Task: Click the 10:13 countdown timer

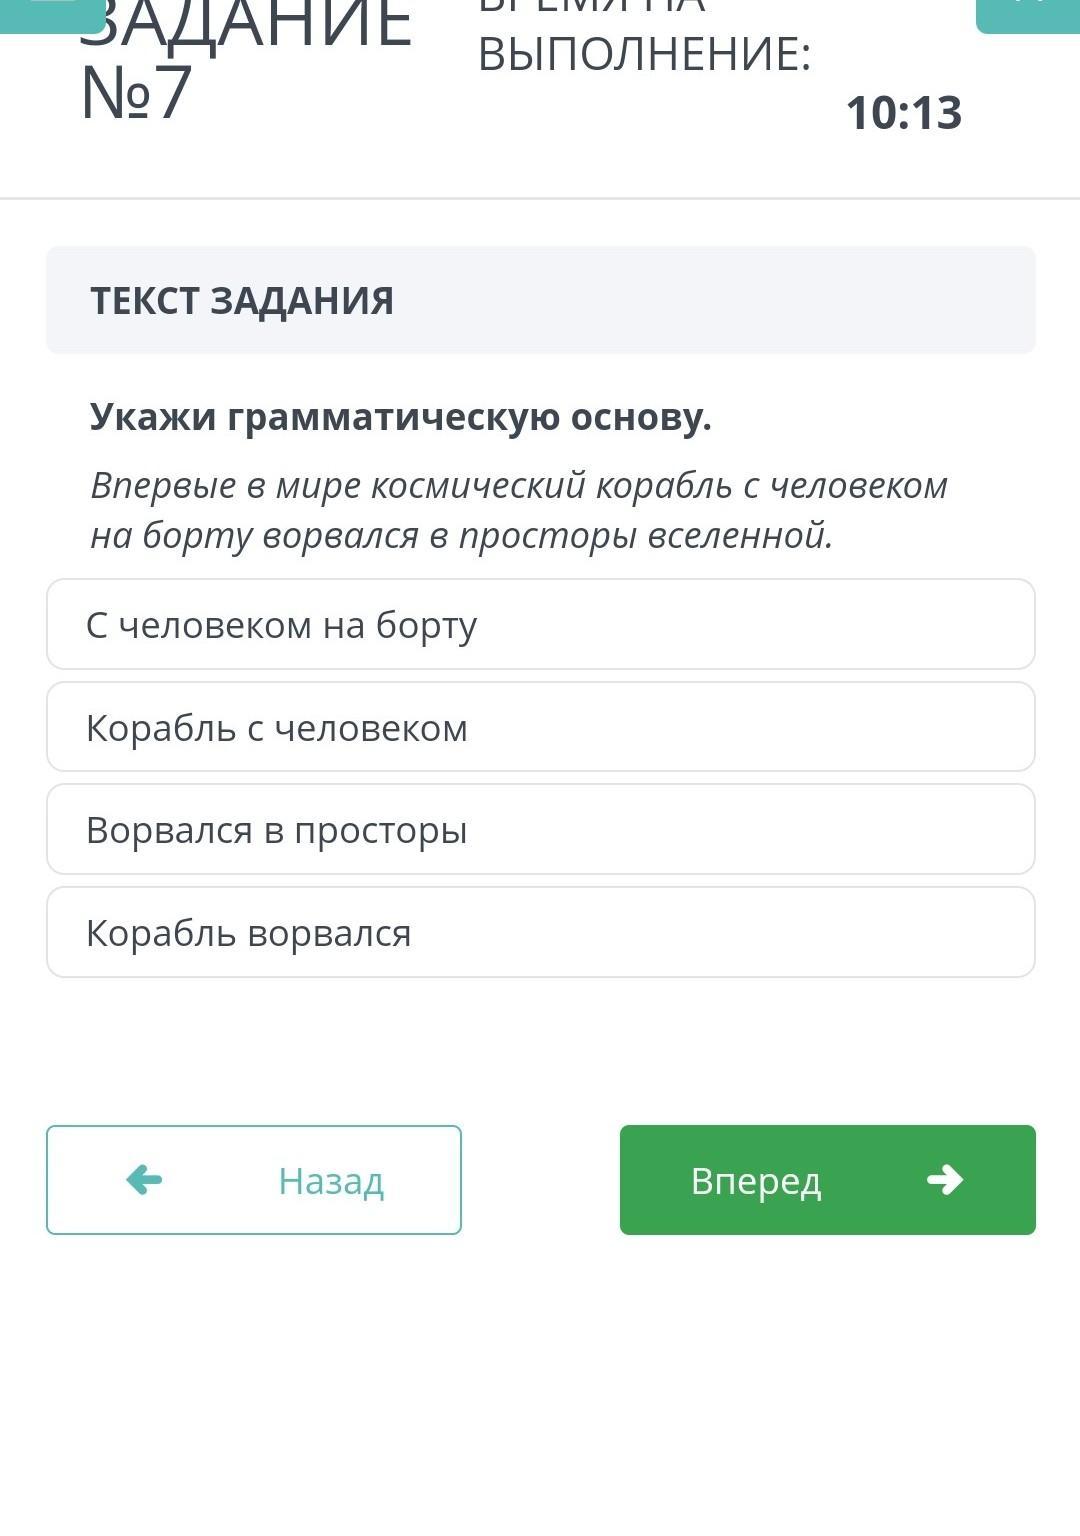Action: coord(903,112)
